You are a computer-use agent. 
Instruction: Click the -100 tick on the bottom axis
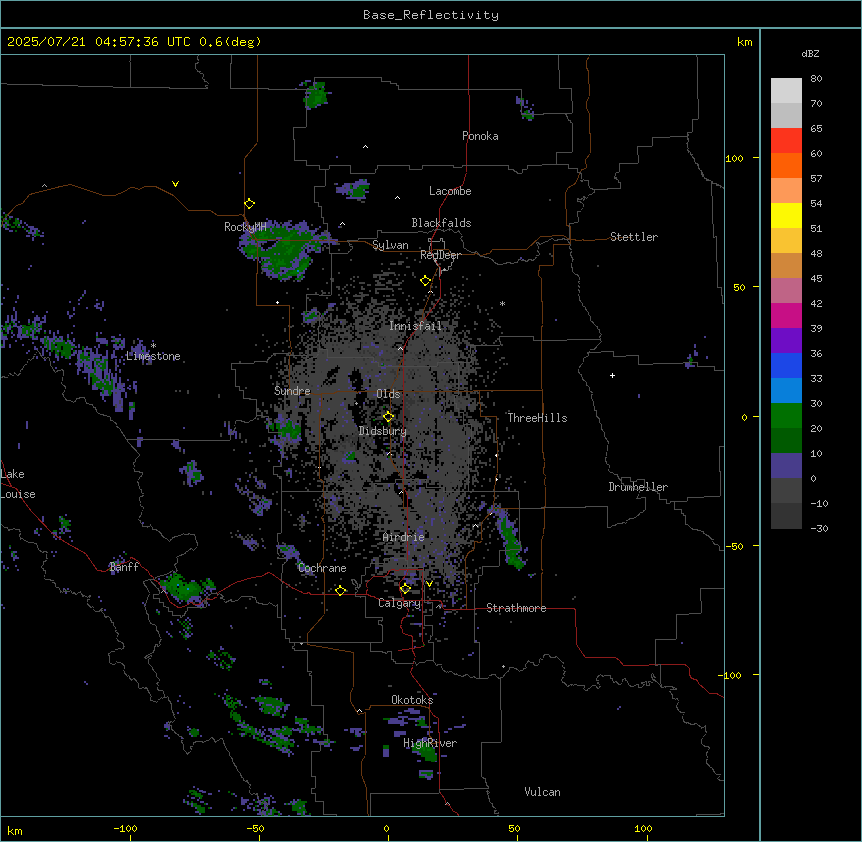click(126, 828)
